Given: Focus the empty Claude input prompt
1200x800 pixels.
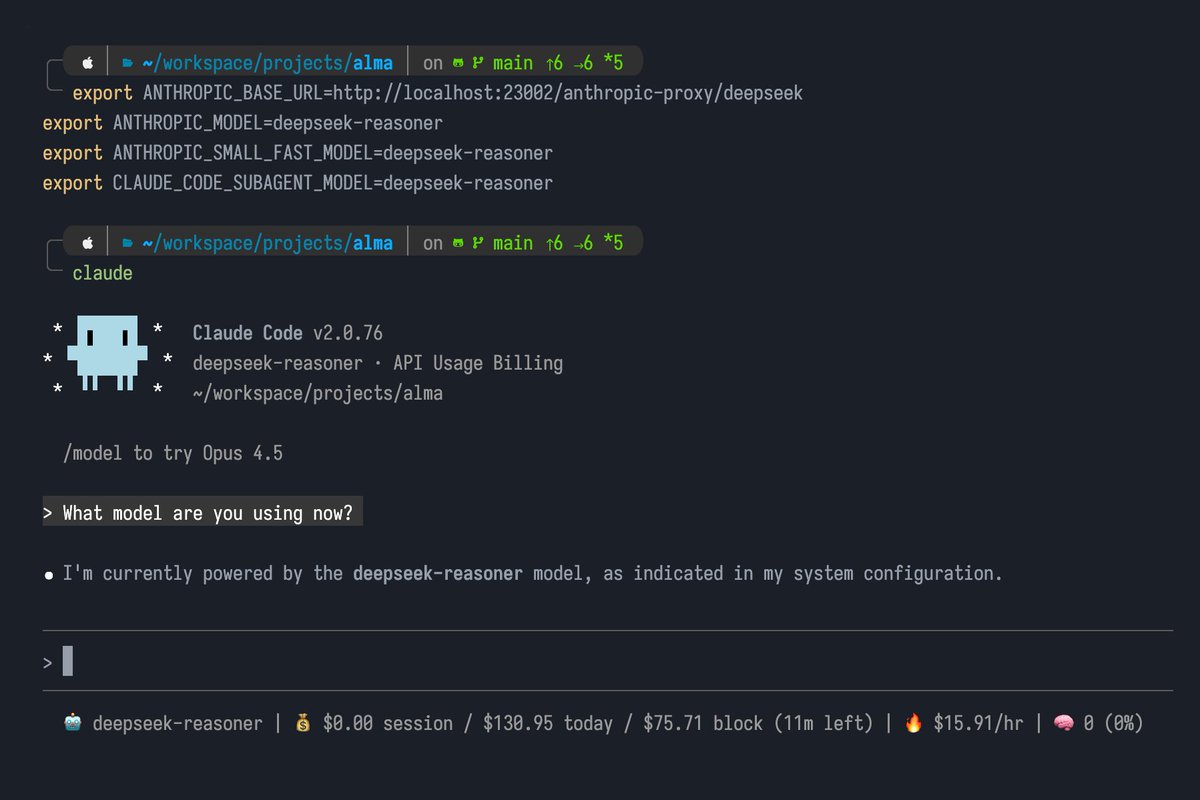Looking at the screenshot, I should pyautogui.click(x=607, y=662).
